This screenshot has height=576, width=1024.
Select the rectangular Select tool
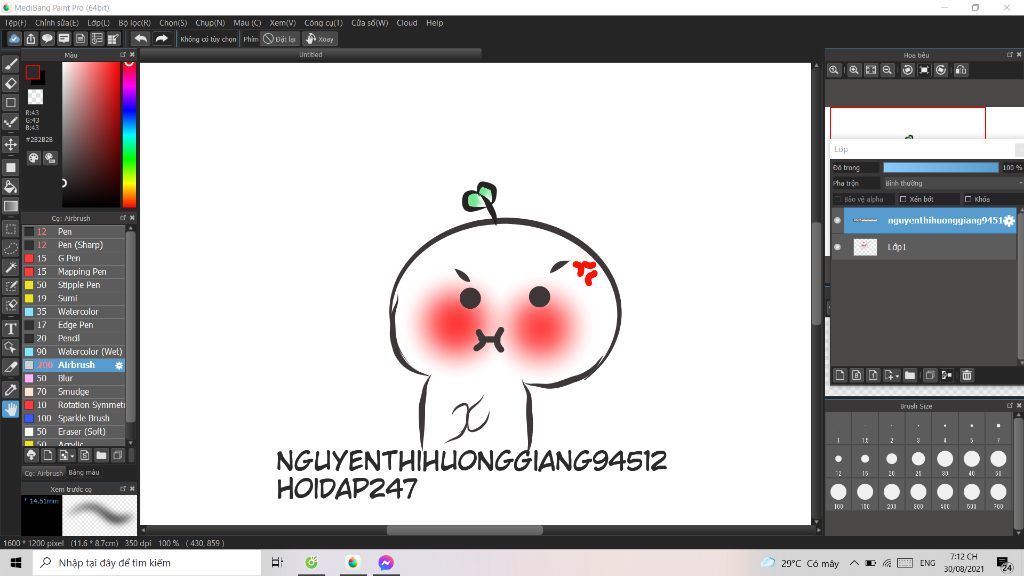(x=10, y=229)
